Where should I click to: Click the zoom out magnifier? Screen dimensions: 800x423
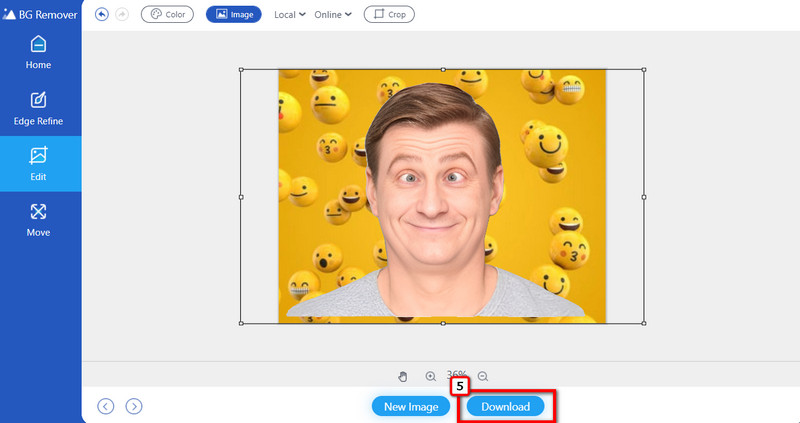483,377
